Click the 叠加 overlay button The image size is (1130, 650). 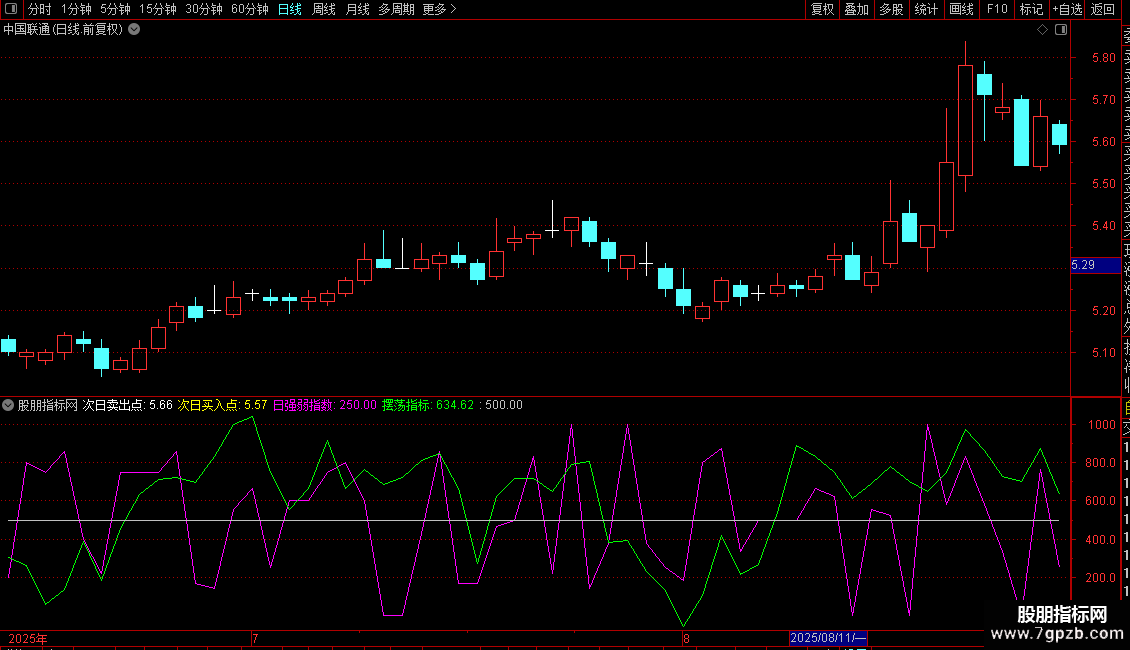pos(856,9)
